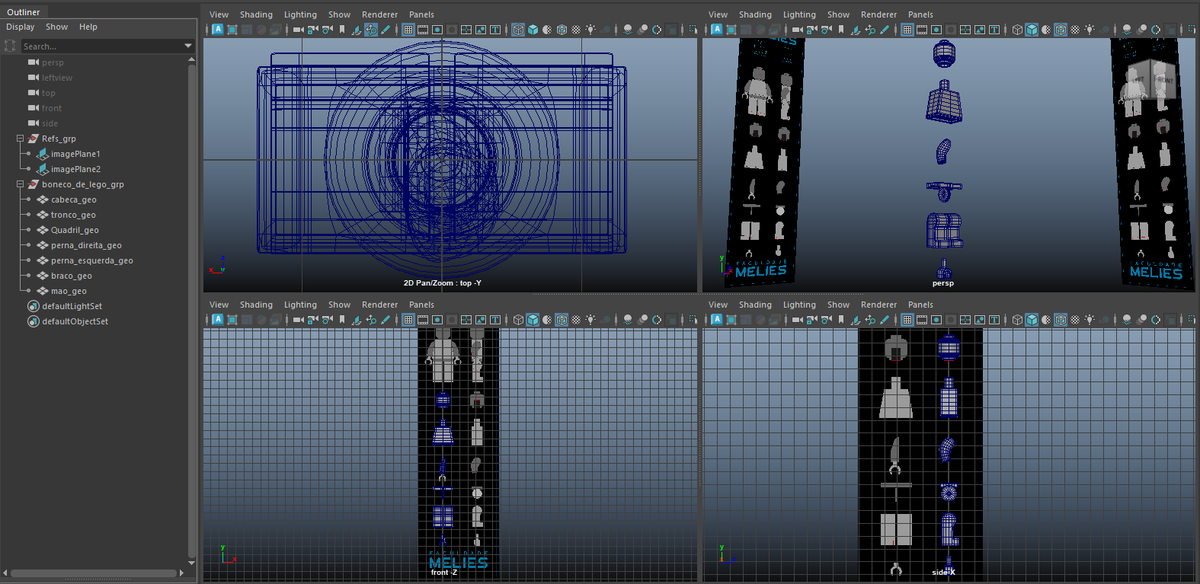Screen dimensions: 1200x584
Task: Open Outliner Show menu
Action: (57, 27)
